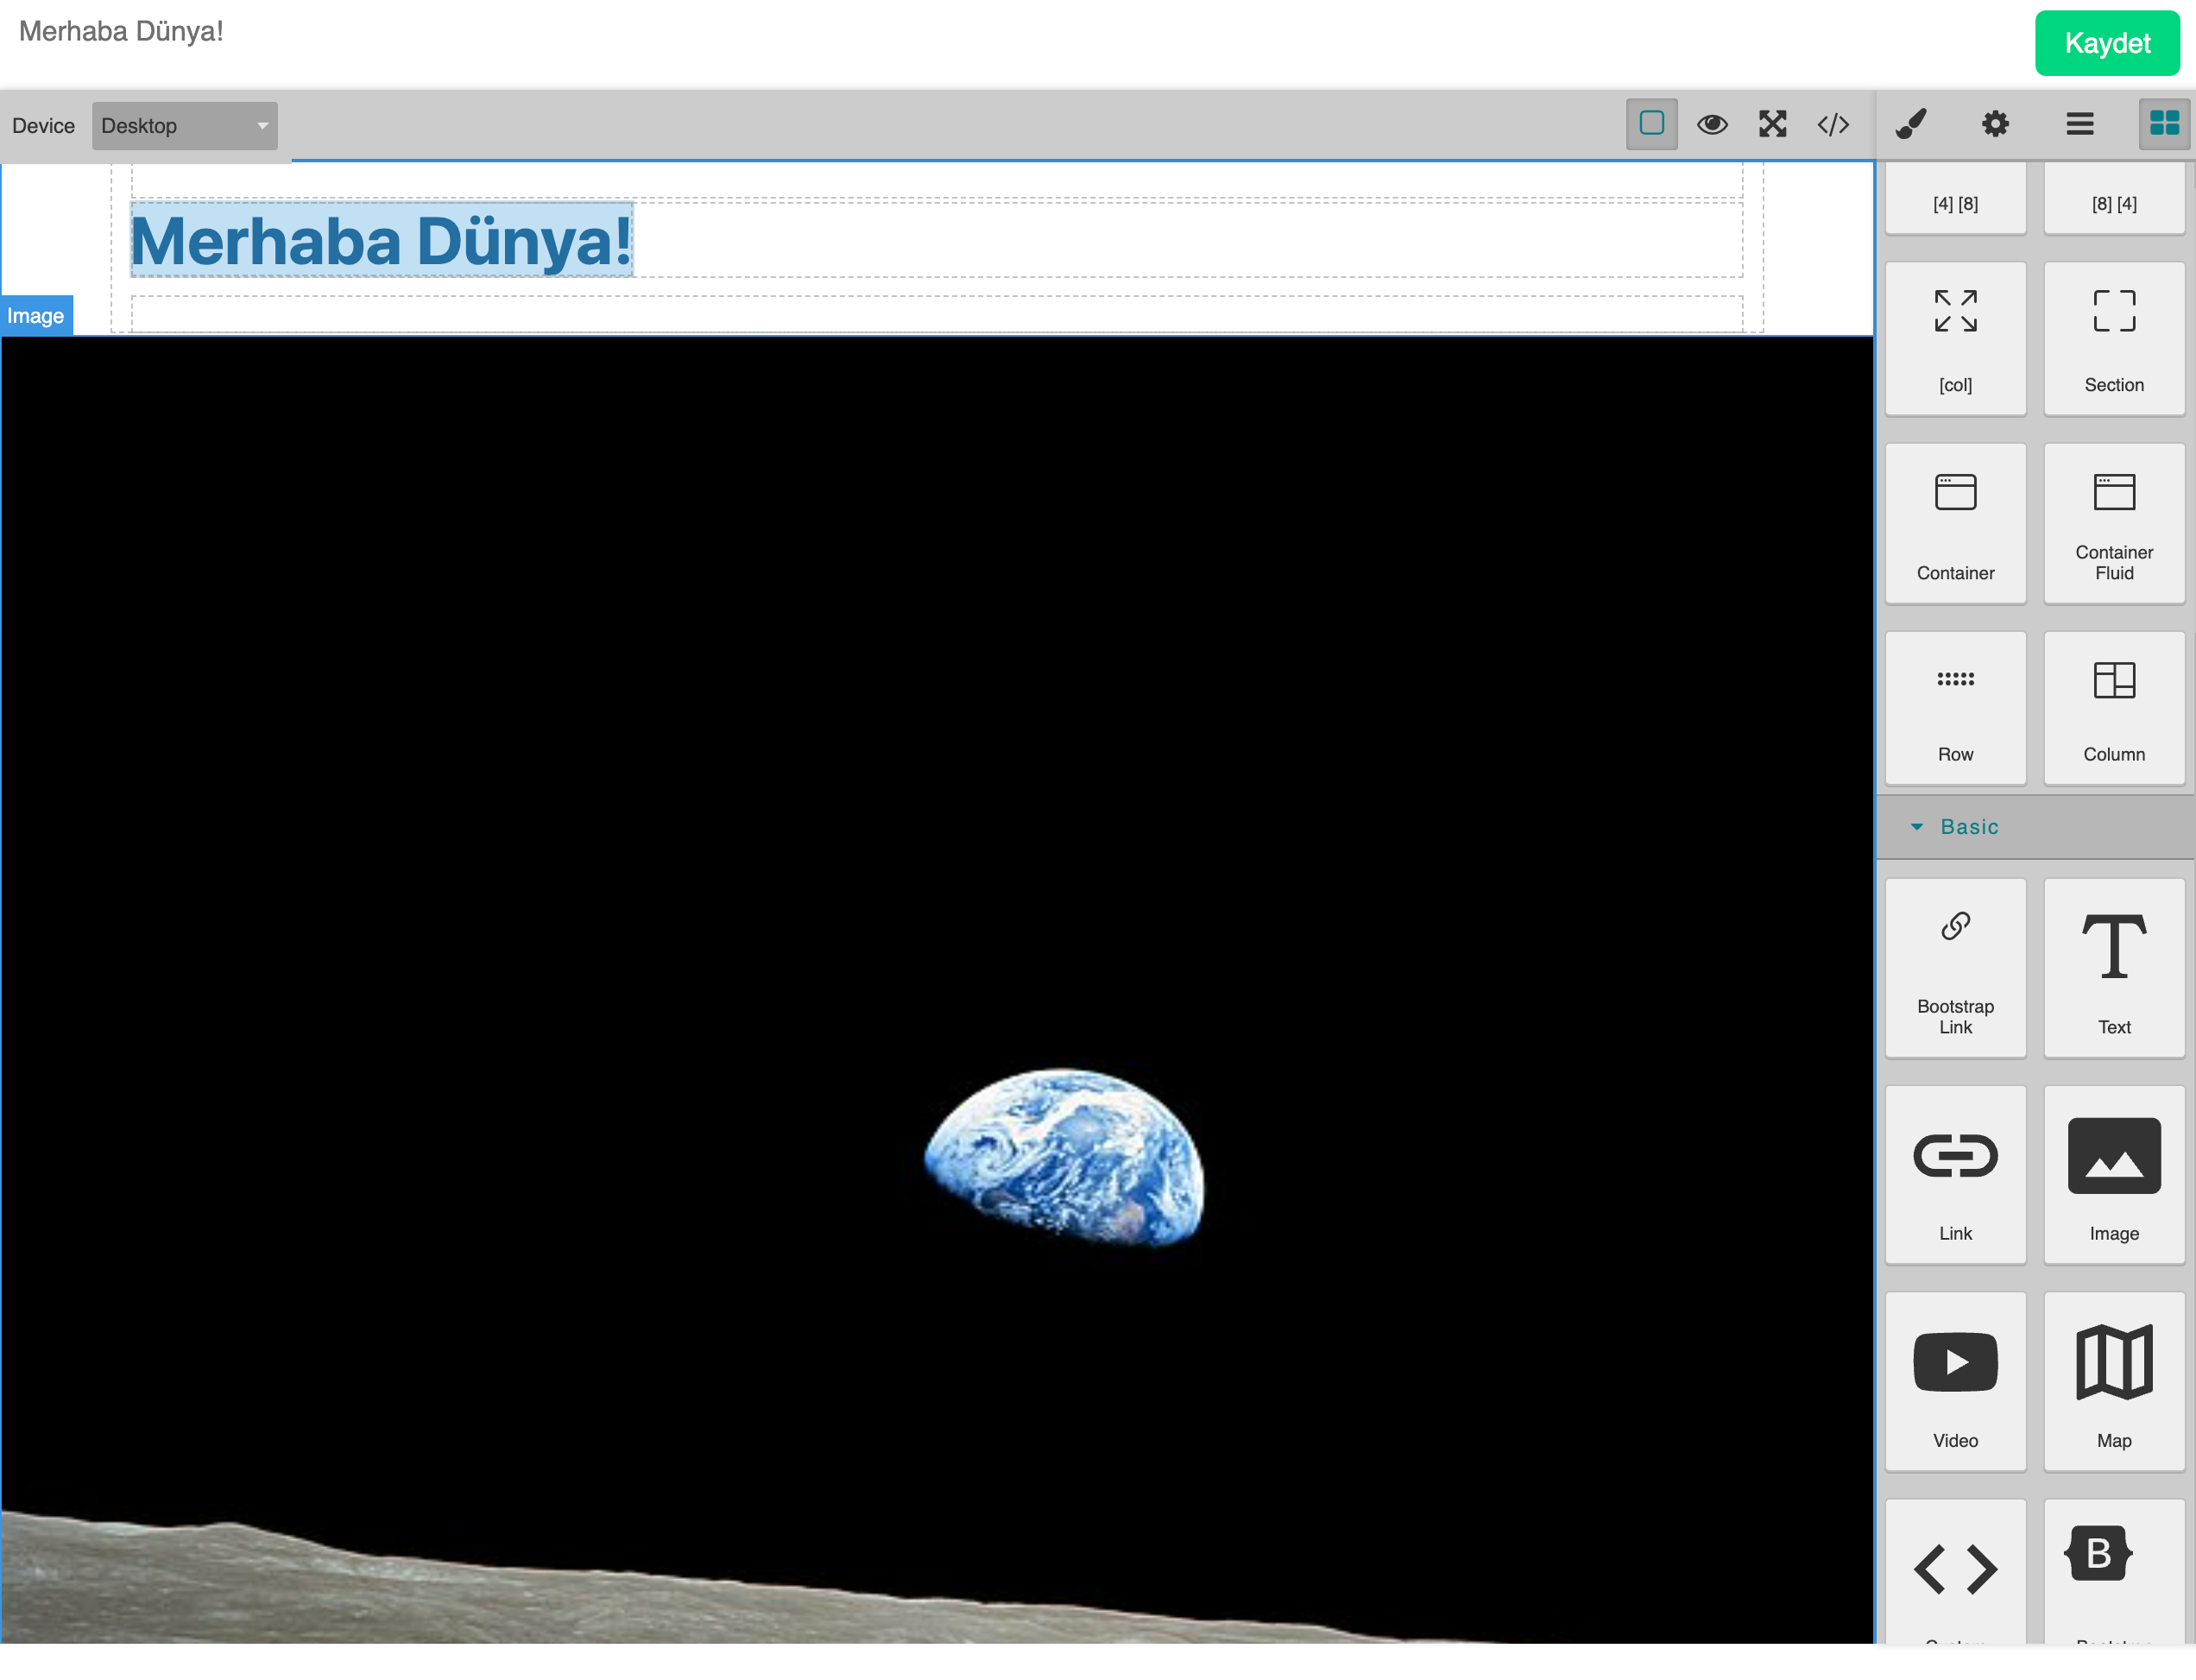This screenshot has height=1680, width=2196.
Task: Toggle component outline view square icon
Action: (1651, 124)
